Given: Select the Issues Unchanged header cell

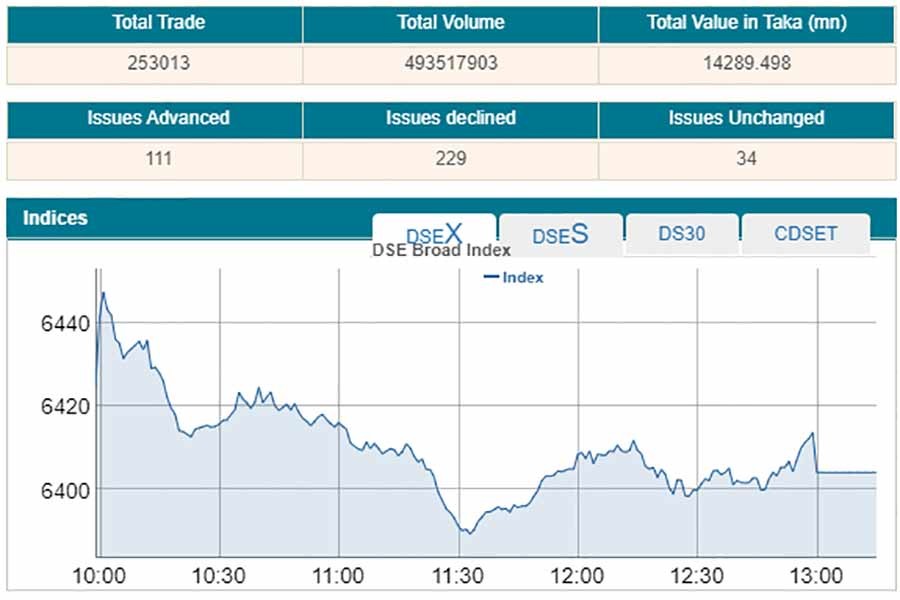Looking at the screenshot, I should [x=746, y=118].
